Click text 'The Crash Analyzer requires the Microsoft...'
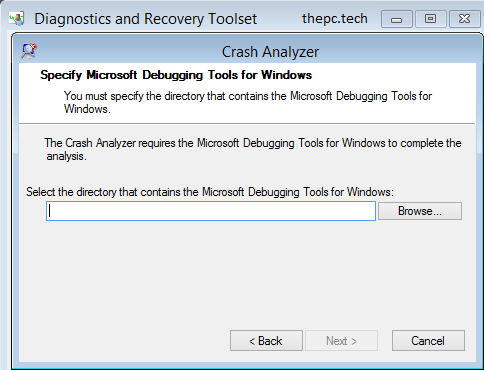This screenshot has width=484, height=370. pyautogui.click(x=253, y=149)
